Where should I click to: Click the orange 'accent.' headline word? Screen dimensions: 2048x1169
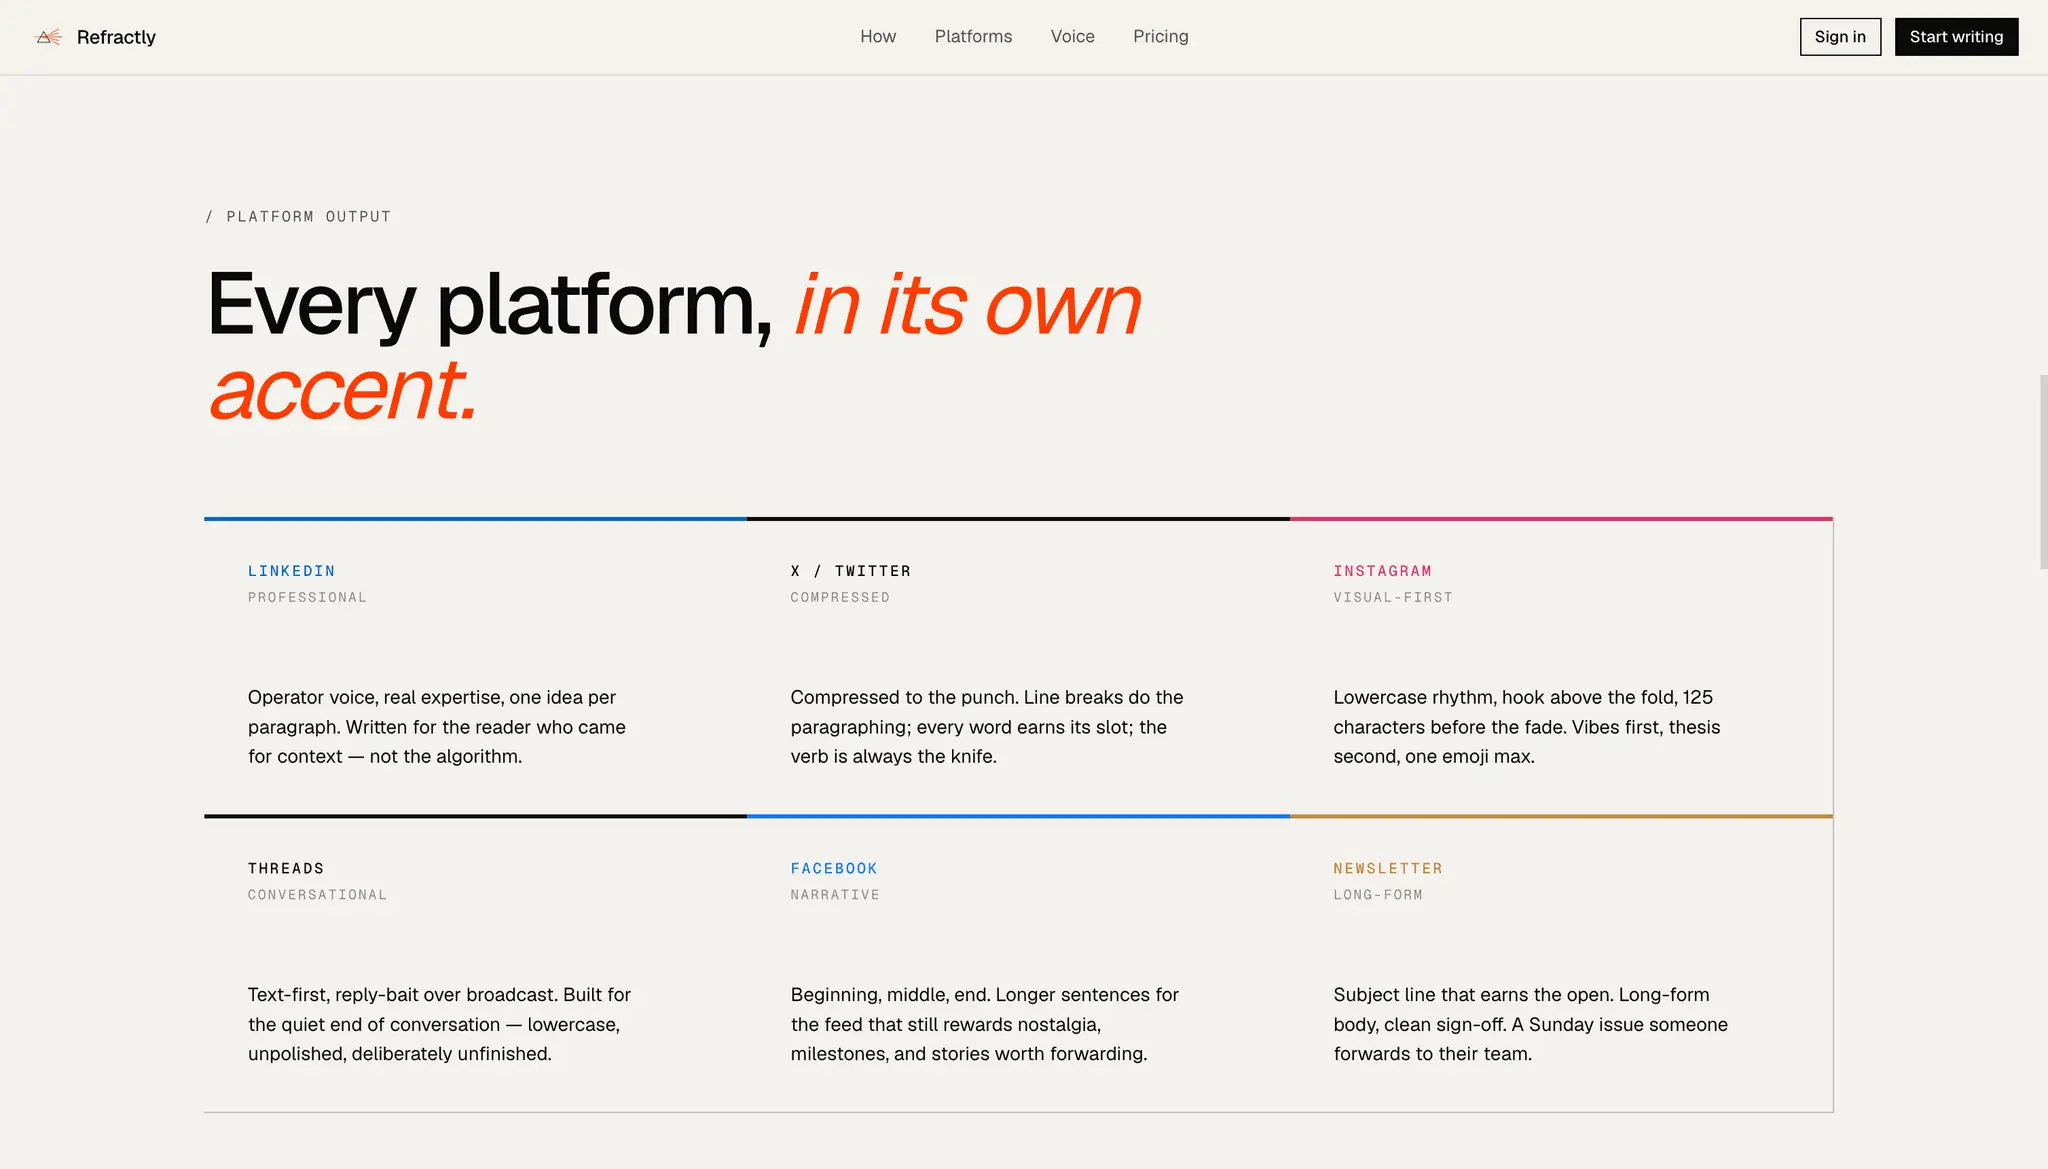point(343,390)
